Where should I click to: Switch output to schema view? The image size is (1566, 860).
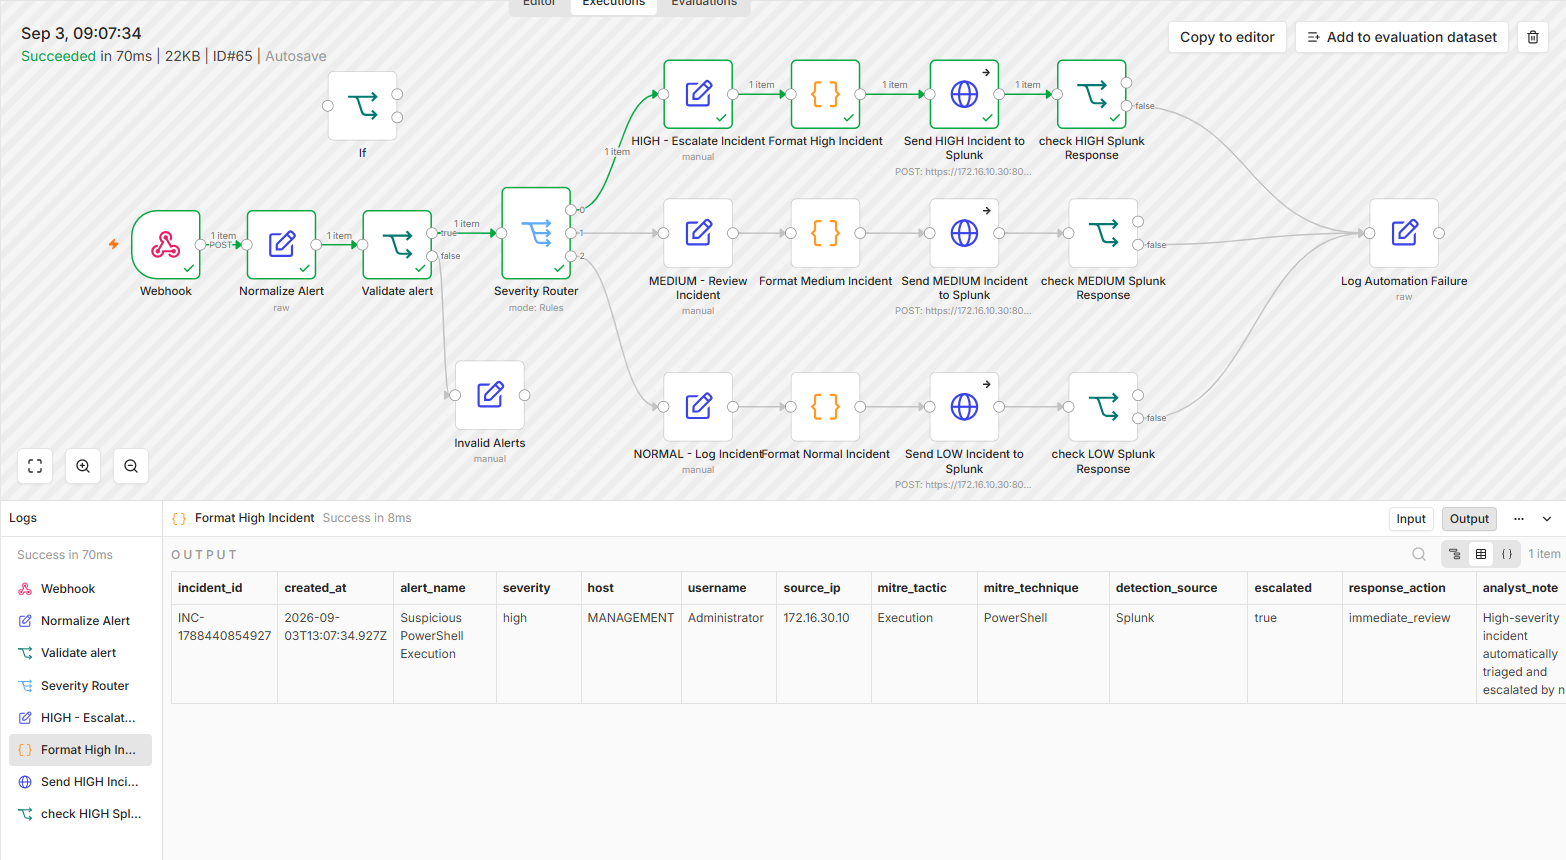tap(1455, 554)
